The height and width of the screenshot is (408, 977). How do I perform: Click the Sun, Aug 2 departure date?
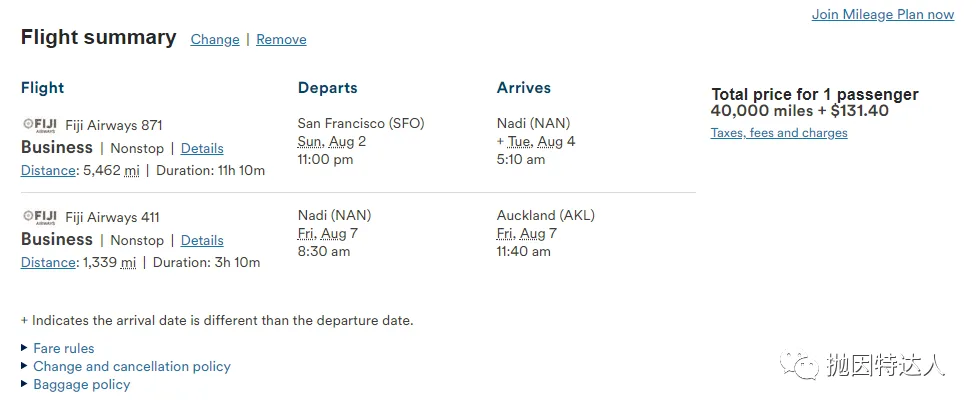click(331, 141)
